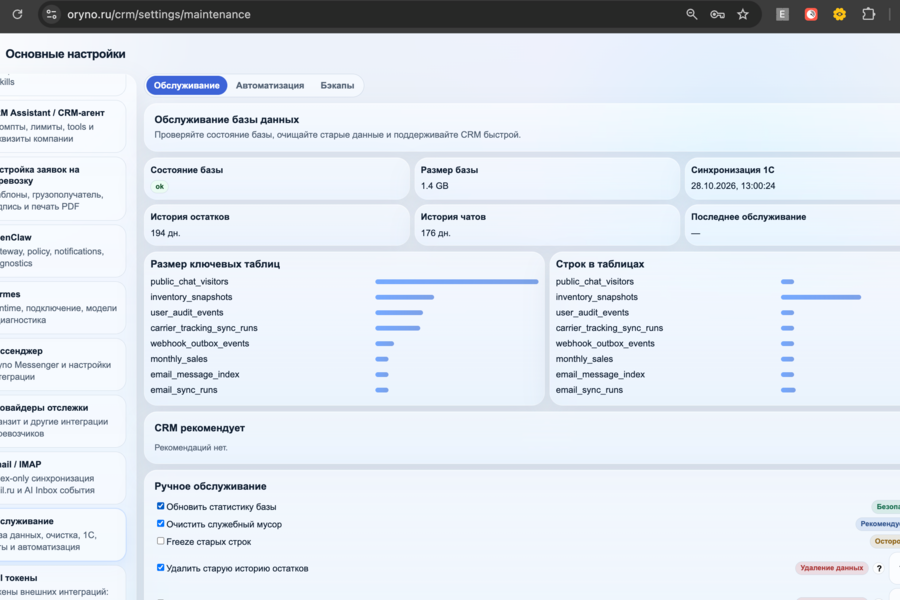Screen dimensions: 900x600
Task: Click the CRM рекомендует section heading
Action: pos(199,428)
